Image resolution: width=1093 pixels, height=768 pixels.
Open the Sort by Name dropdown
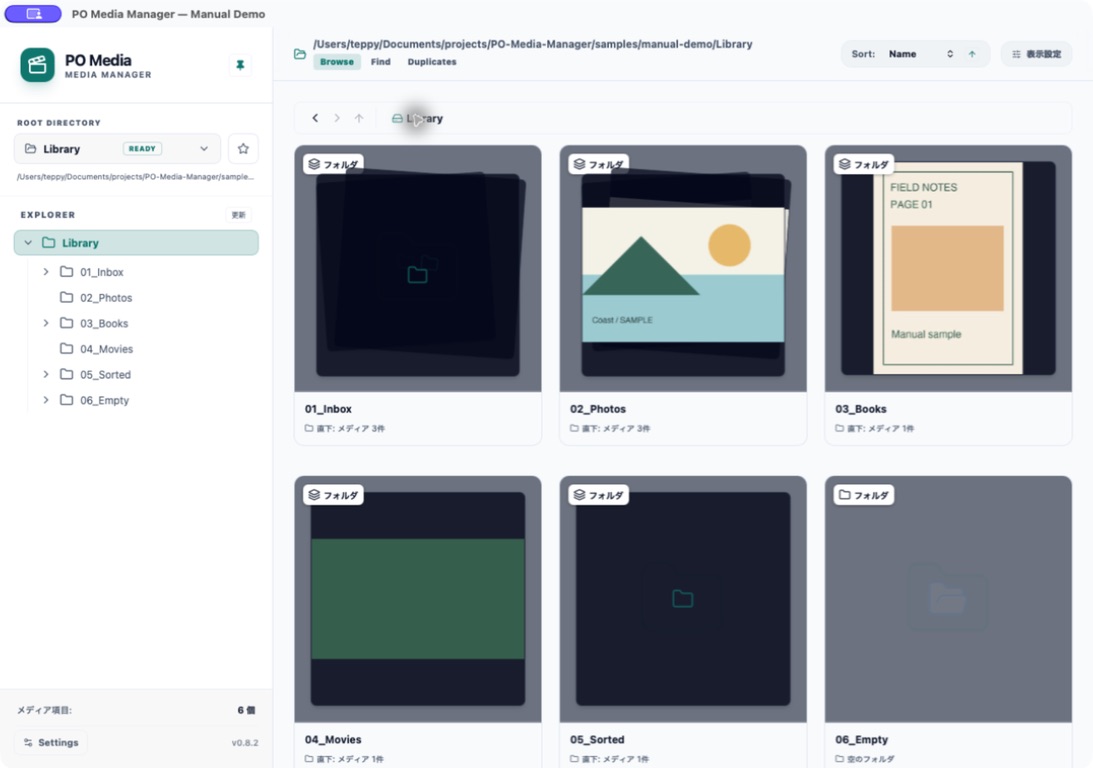coord(920,54)
